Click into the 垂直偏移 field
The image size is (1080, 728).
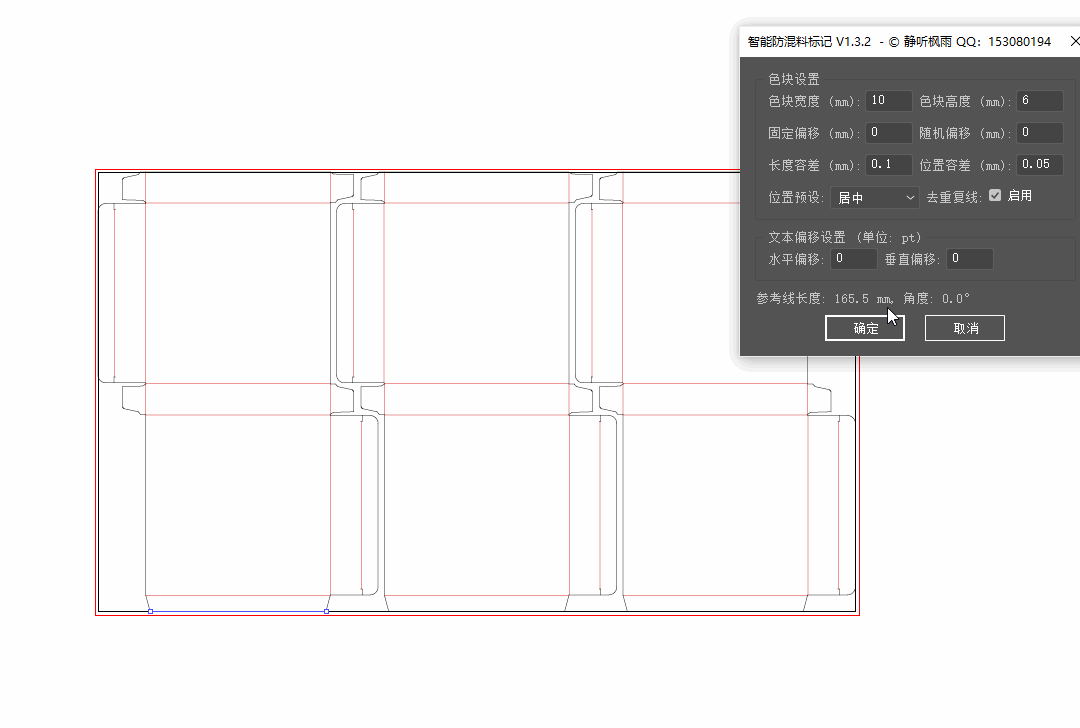pos(970,258)
